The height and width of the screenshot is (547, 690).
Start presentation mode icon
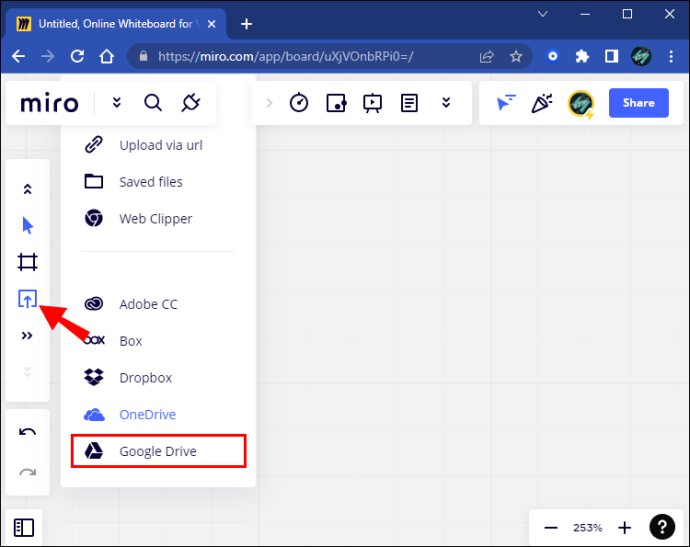(372, 103)
